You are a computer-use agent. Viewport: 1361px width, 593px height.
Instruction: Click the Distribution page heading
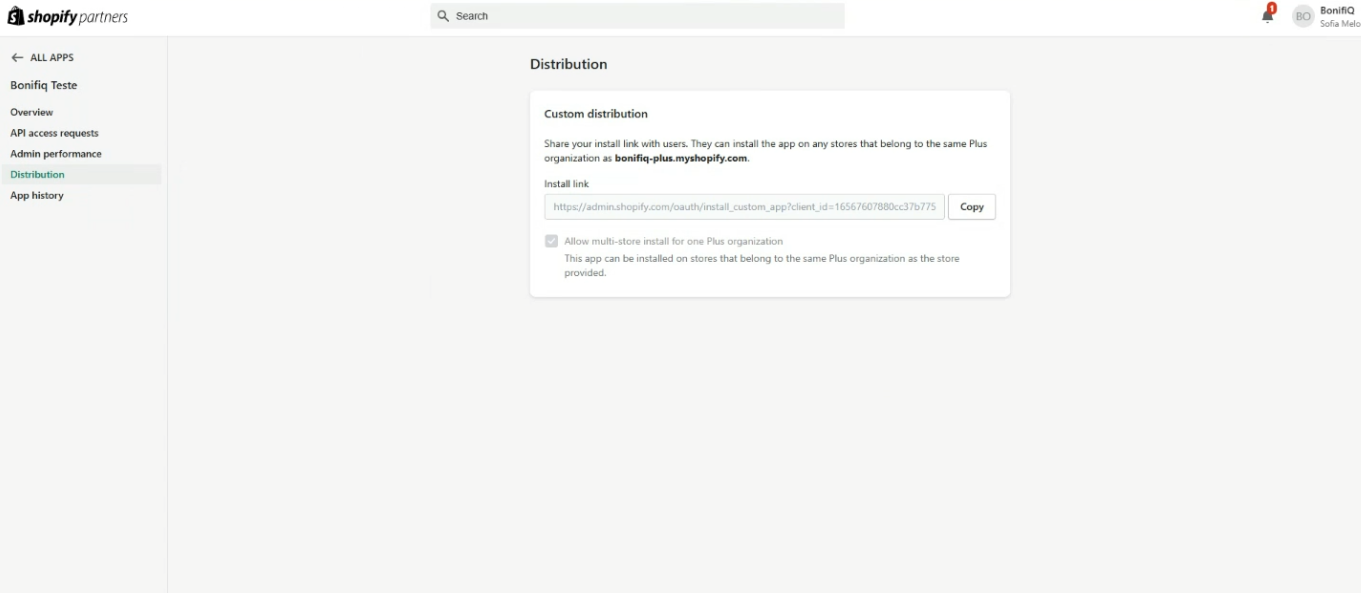tap(568, 64)
